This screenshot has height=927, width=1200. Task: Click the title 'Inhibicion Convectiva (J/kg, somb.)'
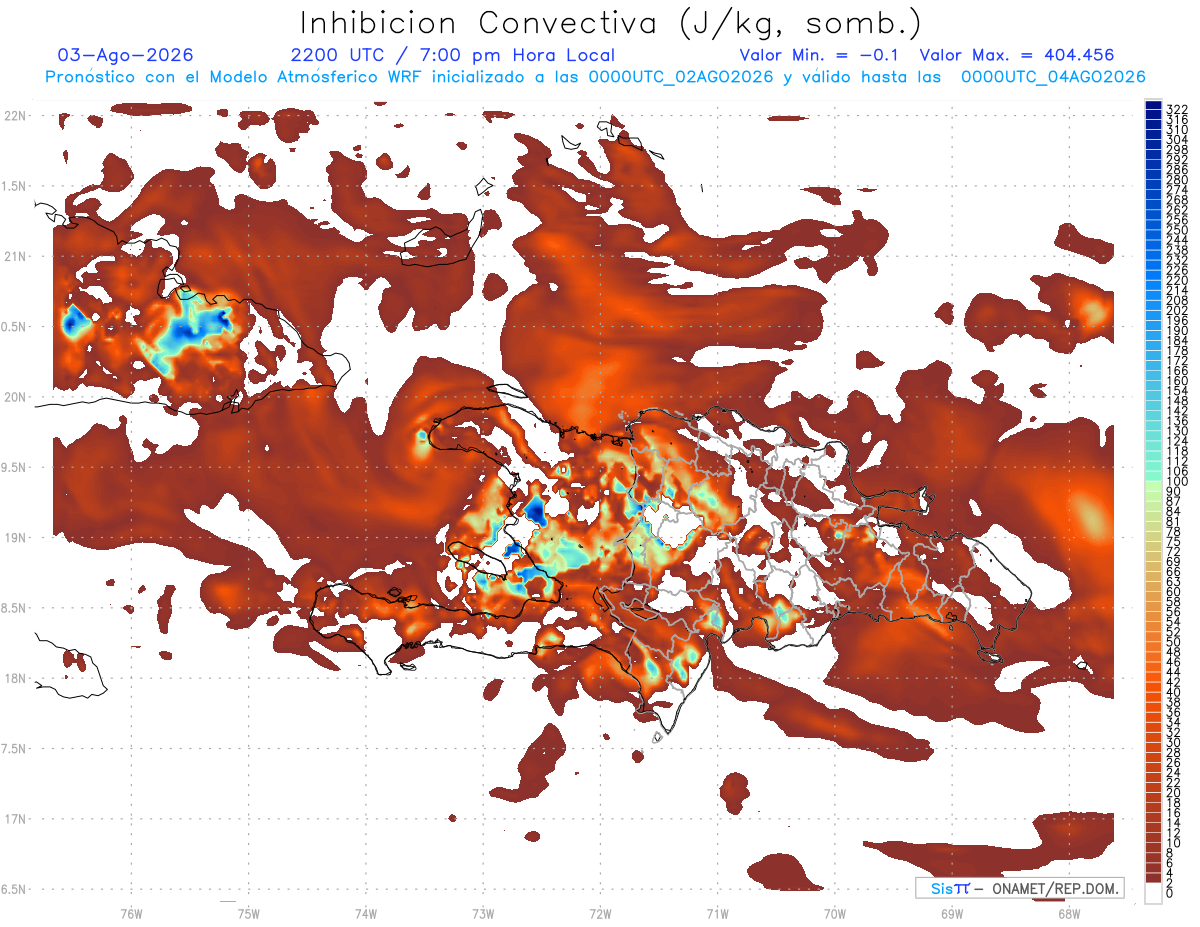tap(611, 24)
